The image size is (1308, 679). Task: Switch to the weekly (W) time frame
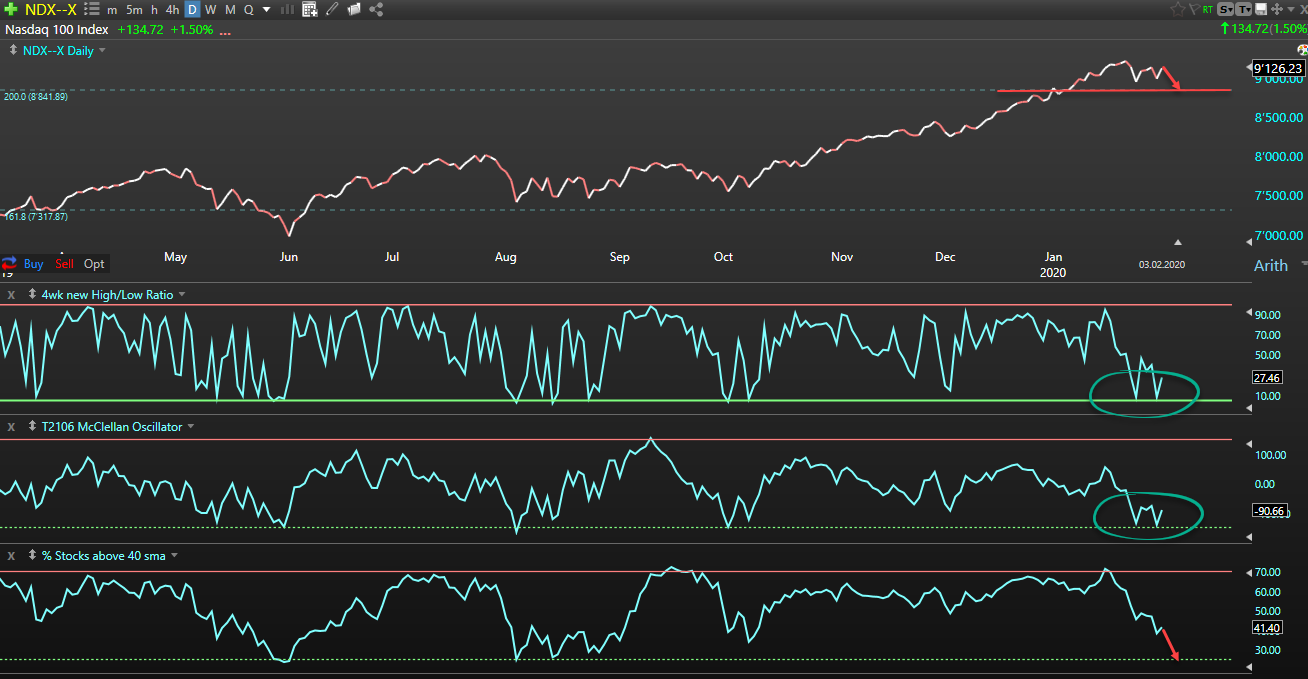(210, 9)
